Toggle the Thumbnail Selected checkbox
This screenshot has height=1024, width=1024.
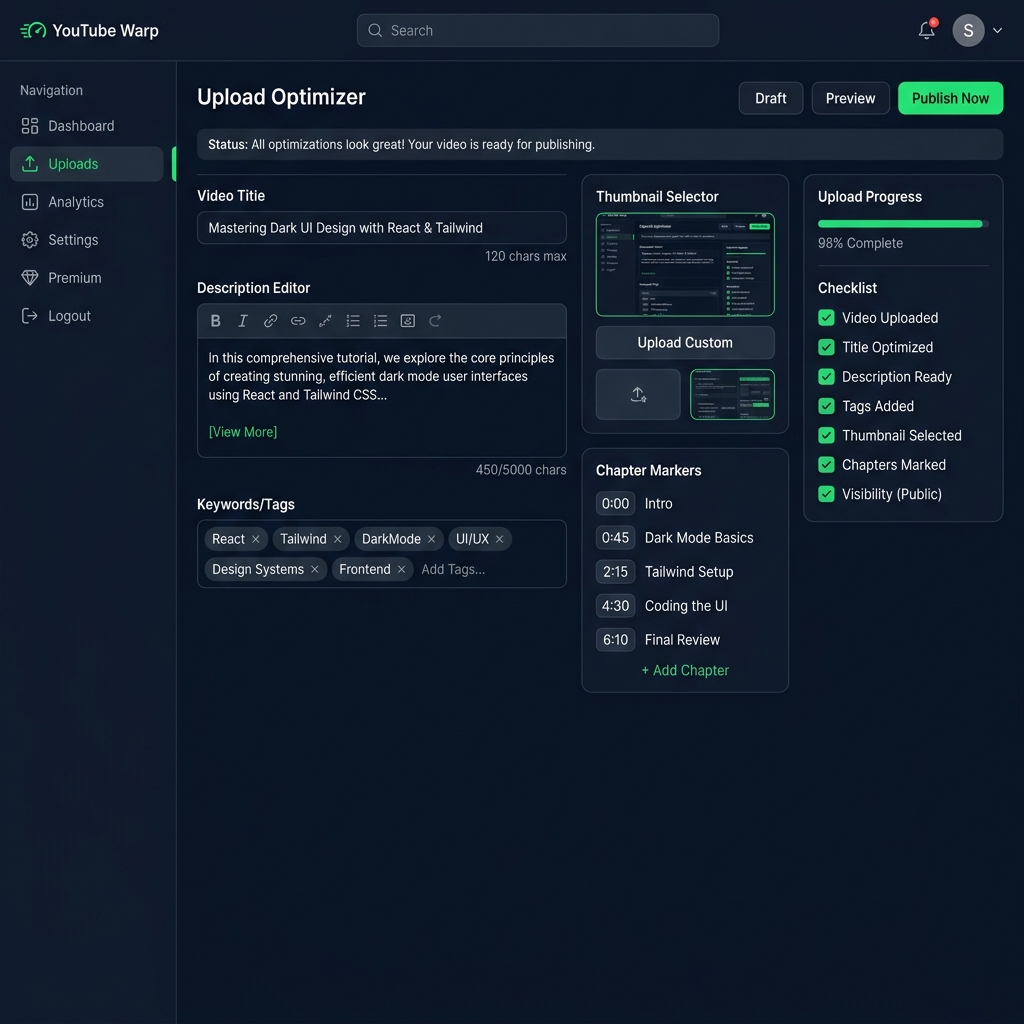tap(826, 436)
